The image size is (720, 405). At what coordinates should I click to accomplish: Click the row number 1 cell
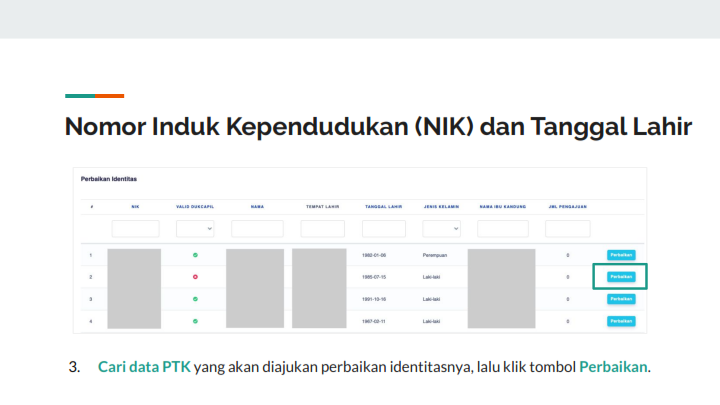pos(90,255)
